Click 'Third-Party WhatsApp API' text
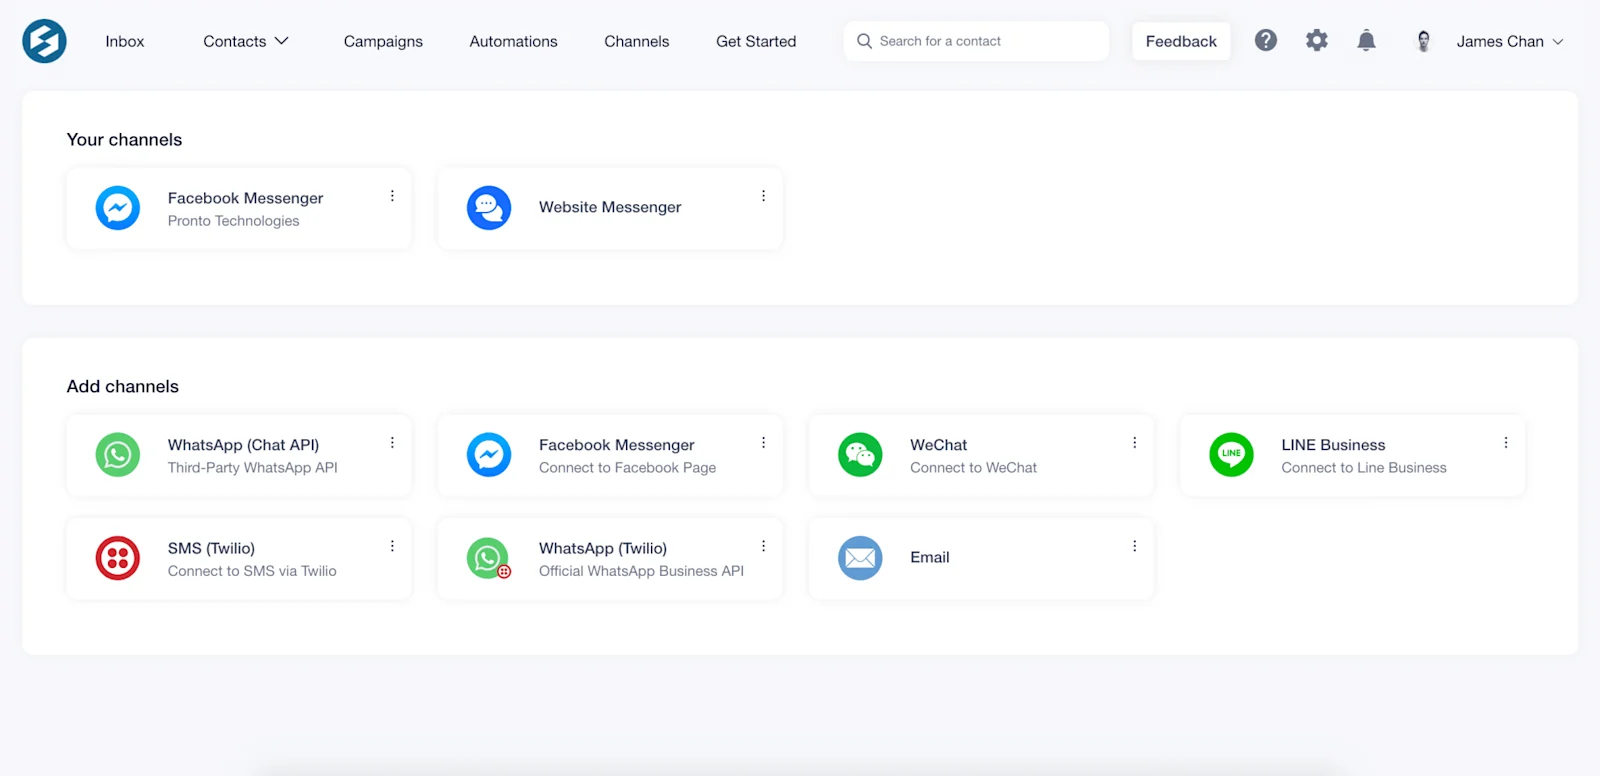The width and height of the screenshot is (1600, 776). pos(252,468)
